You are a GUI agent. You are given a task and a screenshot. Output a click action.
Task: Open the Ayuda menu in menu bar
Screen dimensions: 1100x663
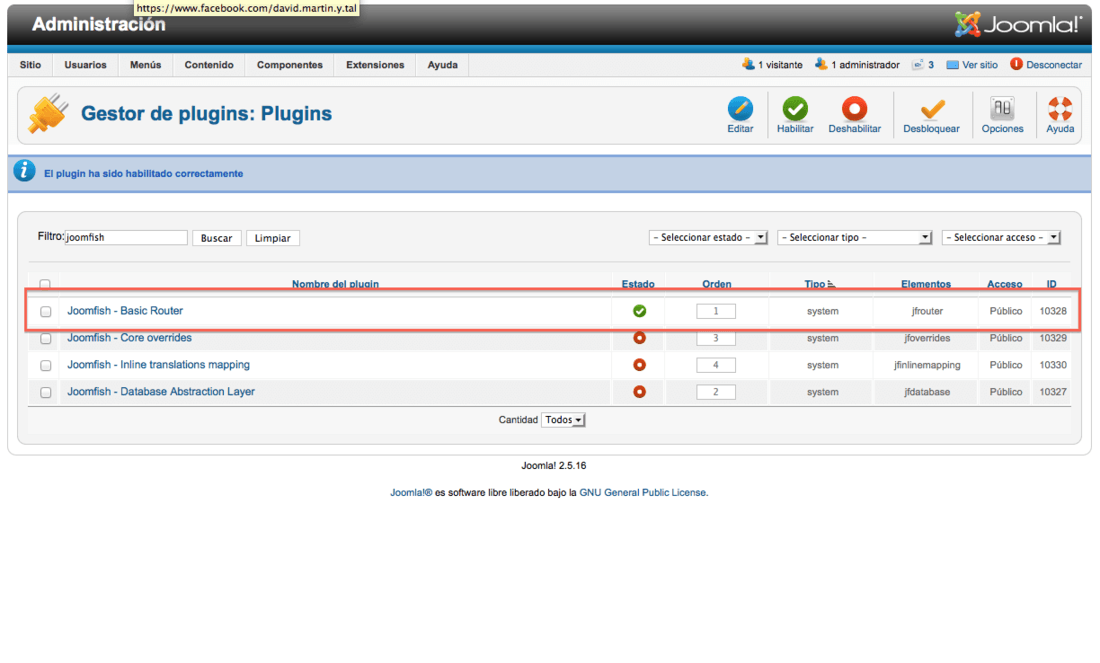click(443, 65)
